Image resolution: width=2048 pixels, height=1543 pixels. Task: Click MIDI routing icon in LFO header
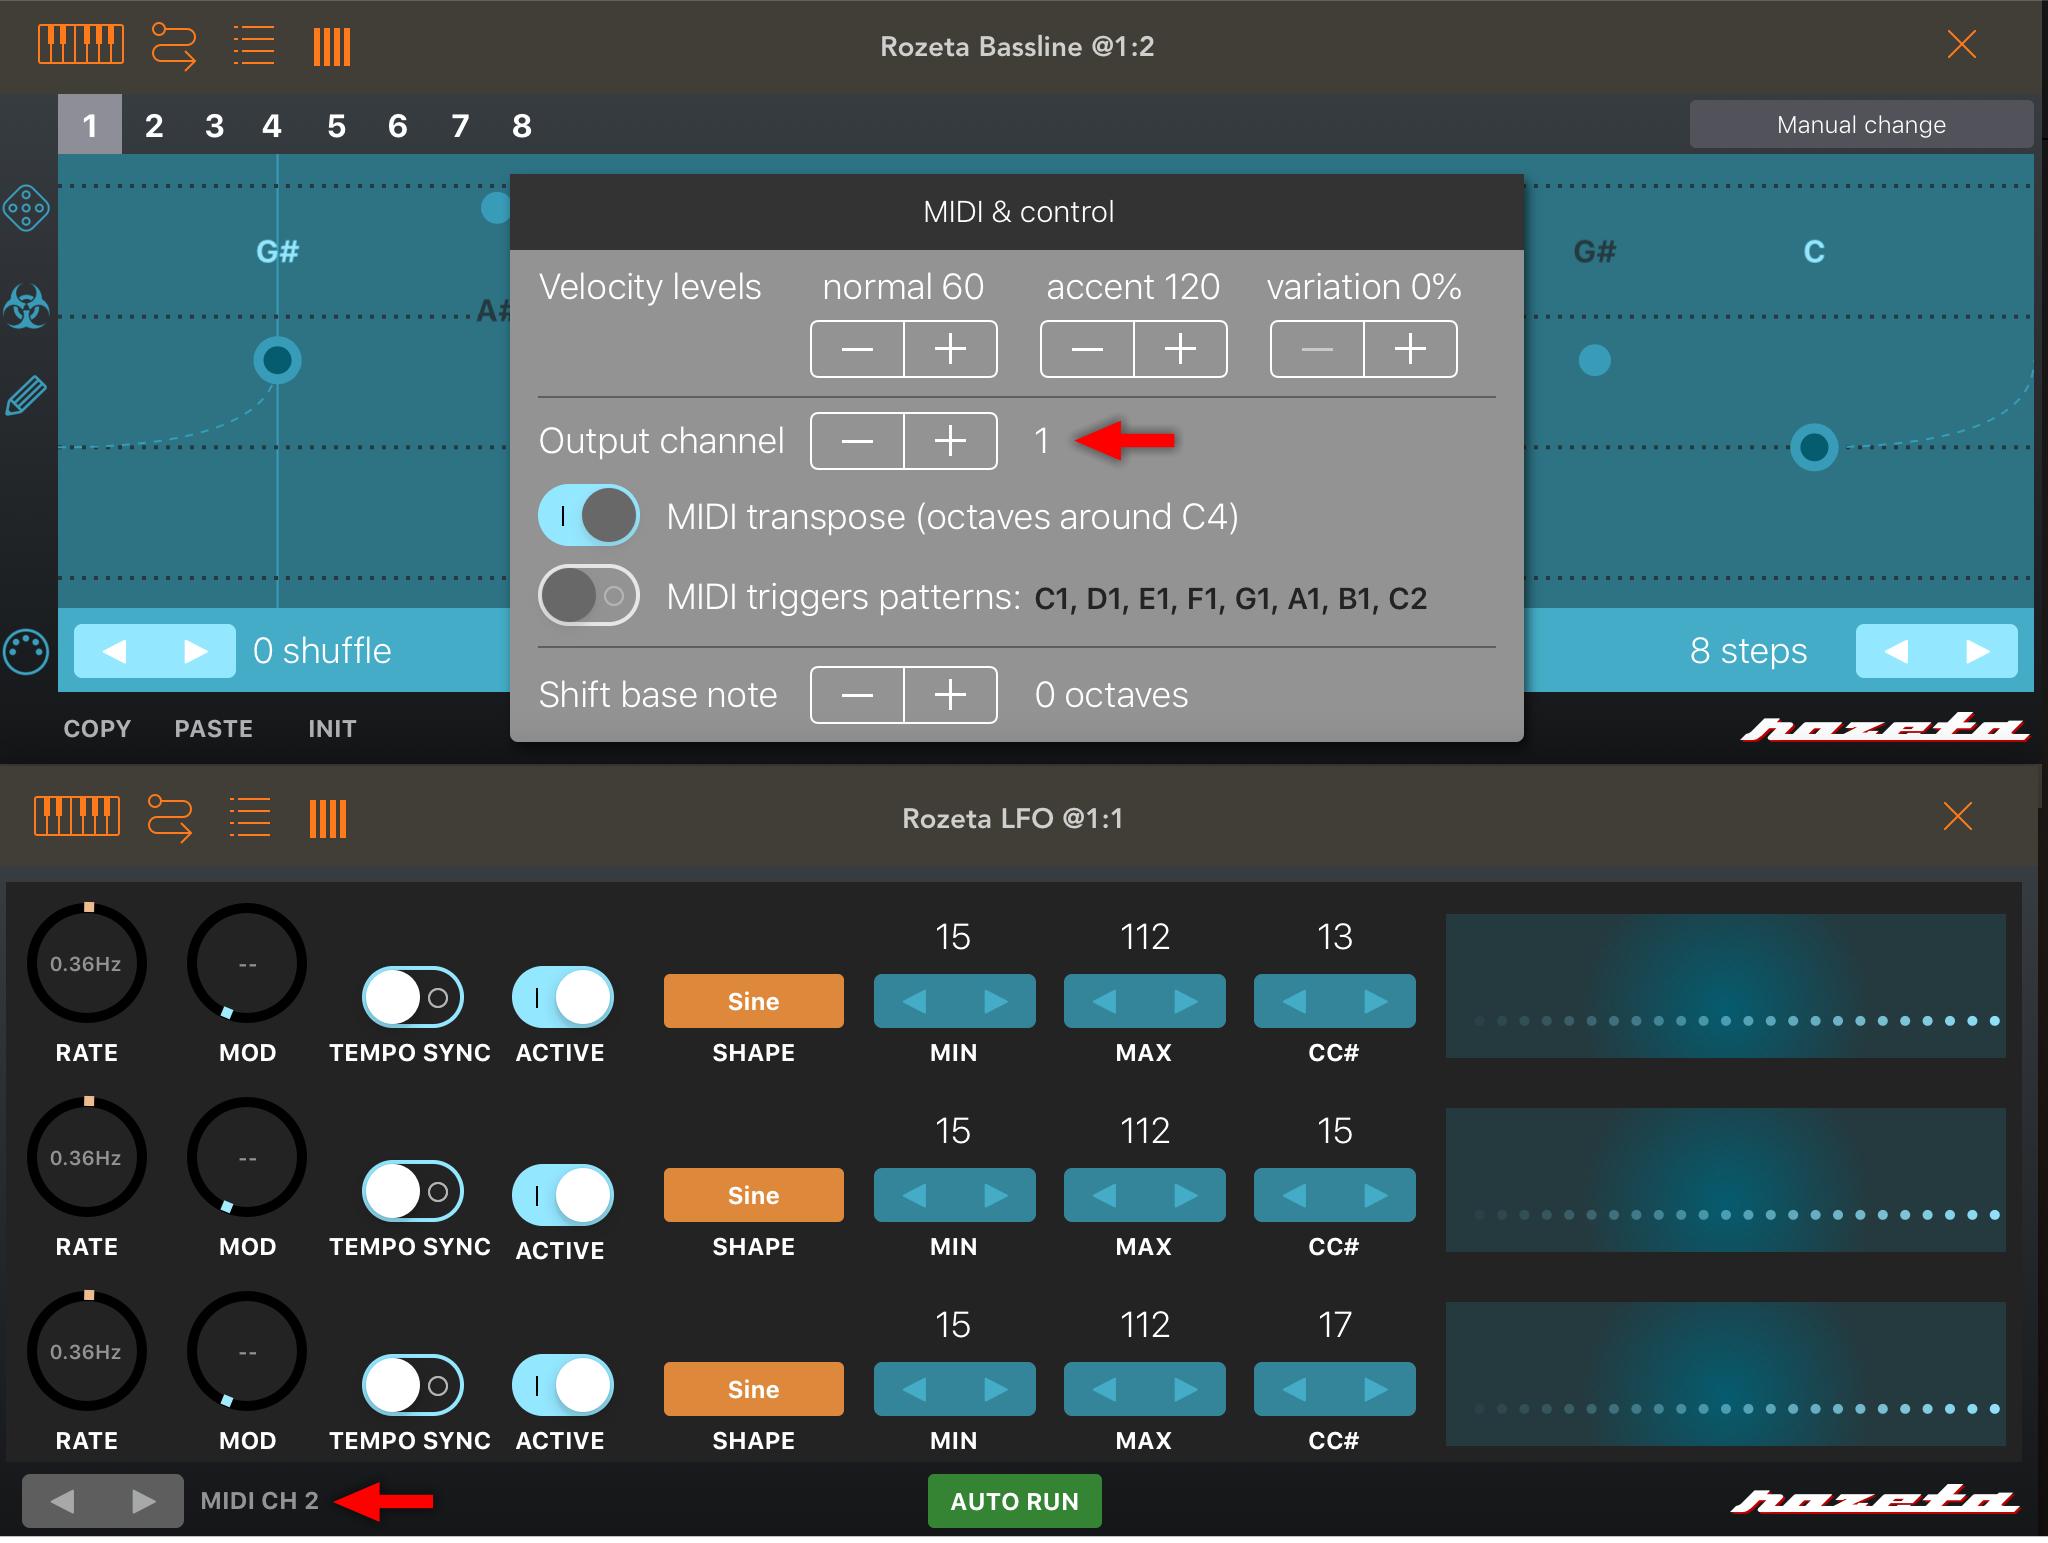169,818
